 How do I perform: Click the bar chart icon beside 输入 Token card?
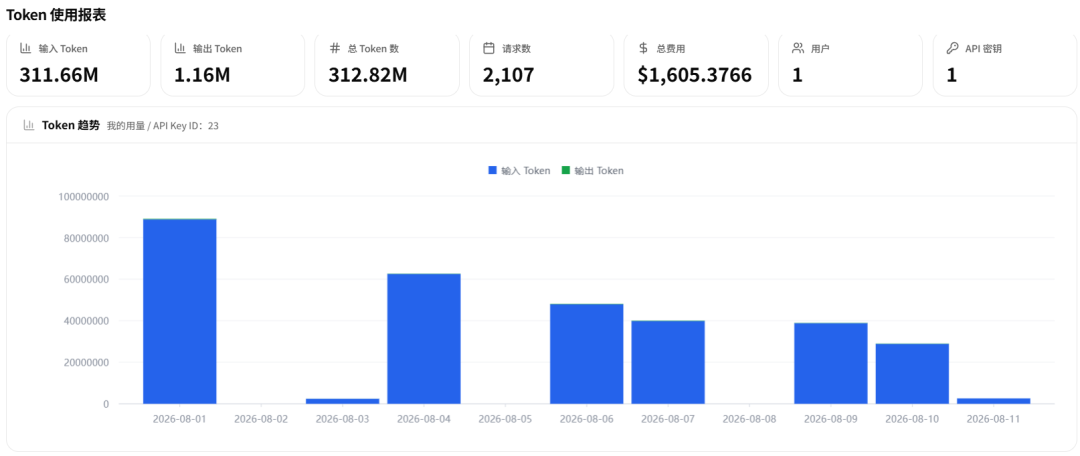(25, 48)
